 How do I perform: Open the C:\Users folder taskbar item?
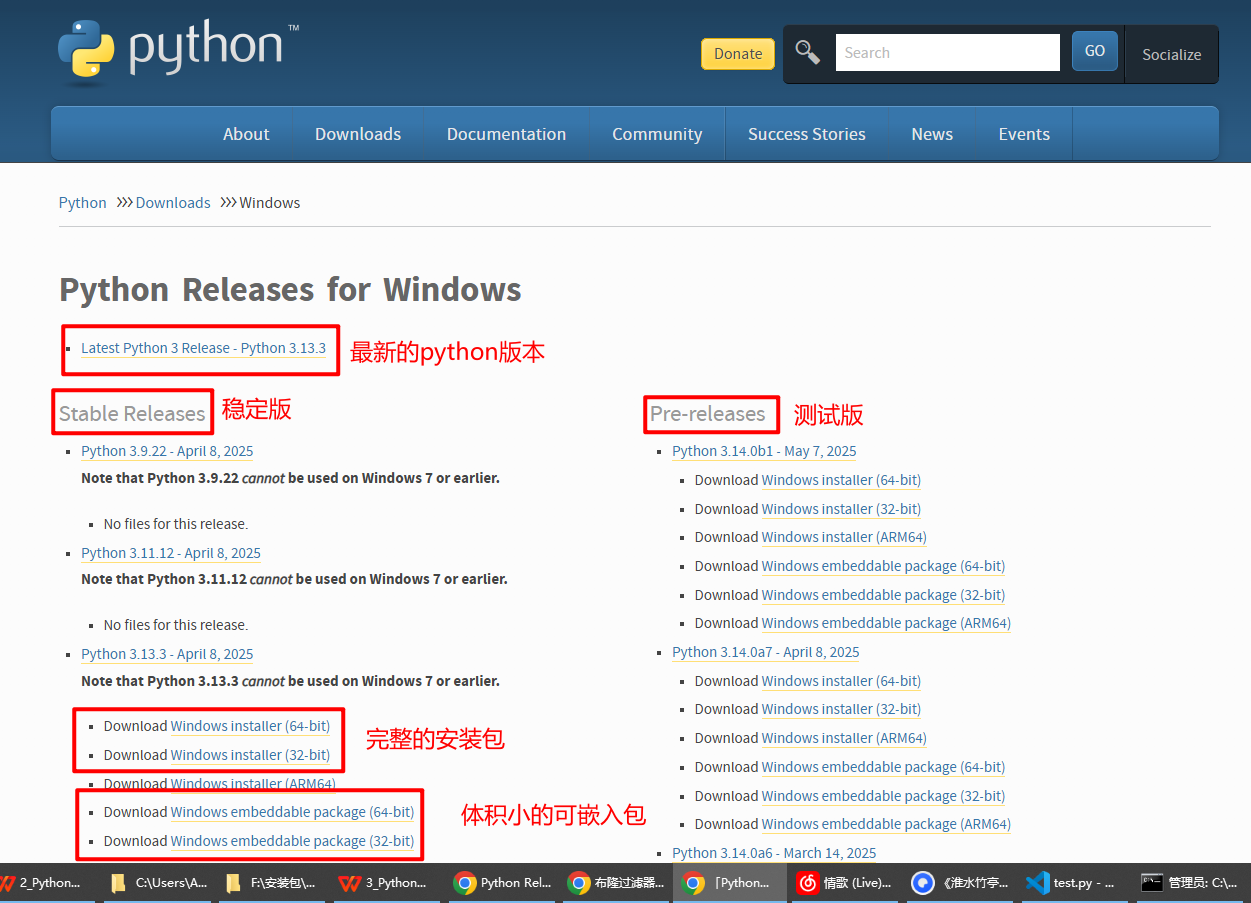160,883
